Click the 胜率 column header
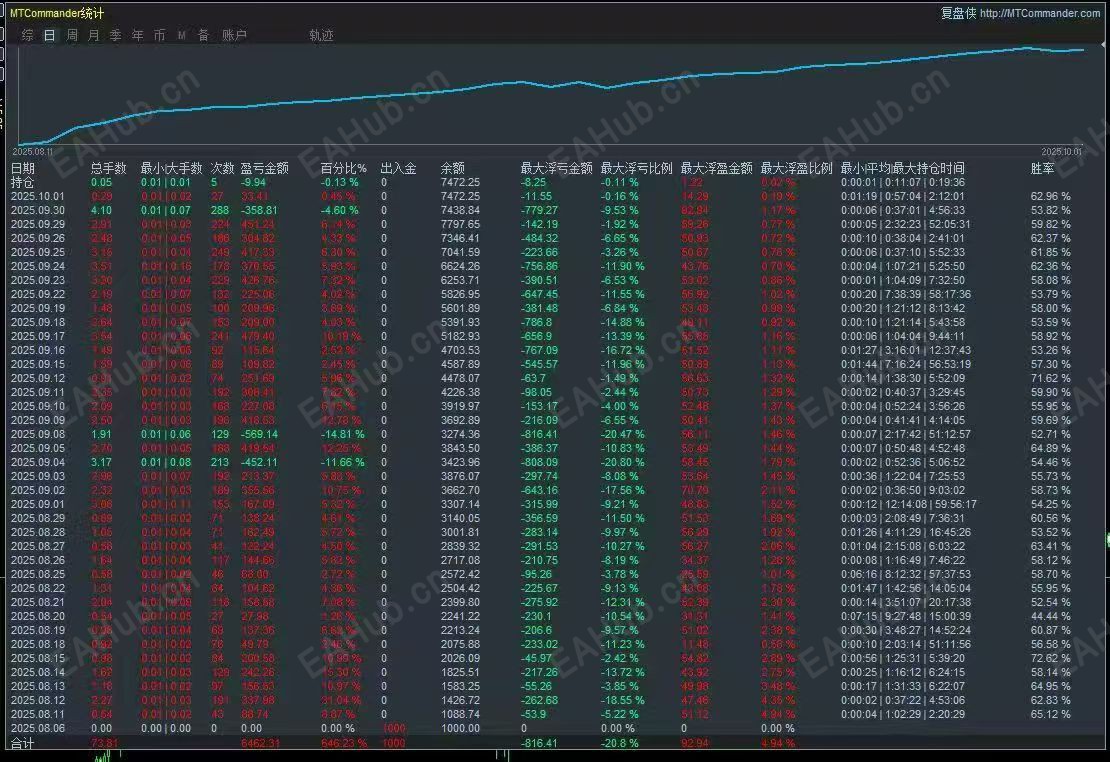This screenshot has width=1110, height=762. coord(1043,169)
